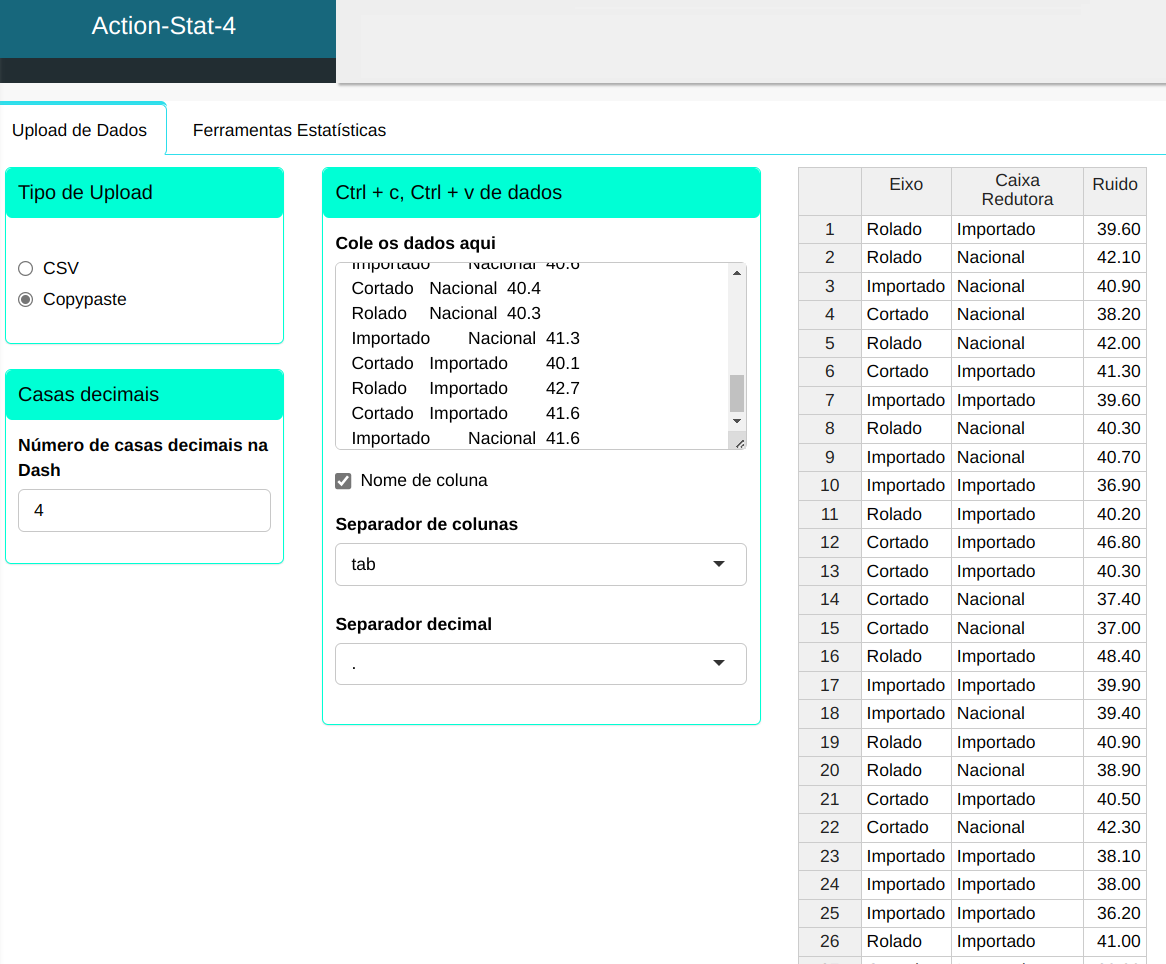Expand the Separador decimal dropdown
Viewport: 1166px width, 964px height.
click(x=540, y=664)
